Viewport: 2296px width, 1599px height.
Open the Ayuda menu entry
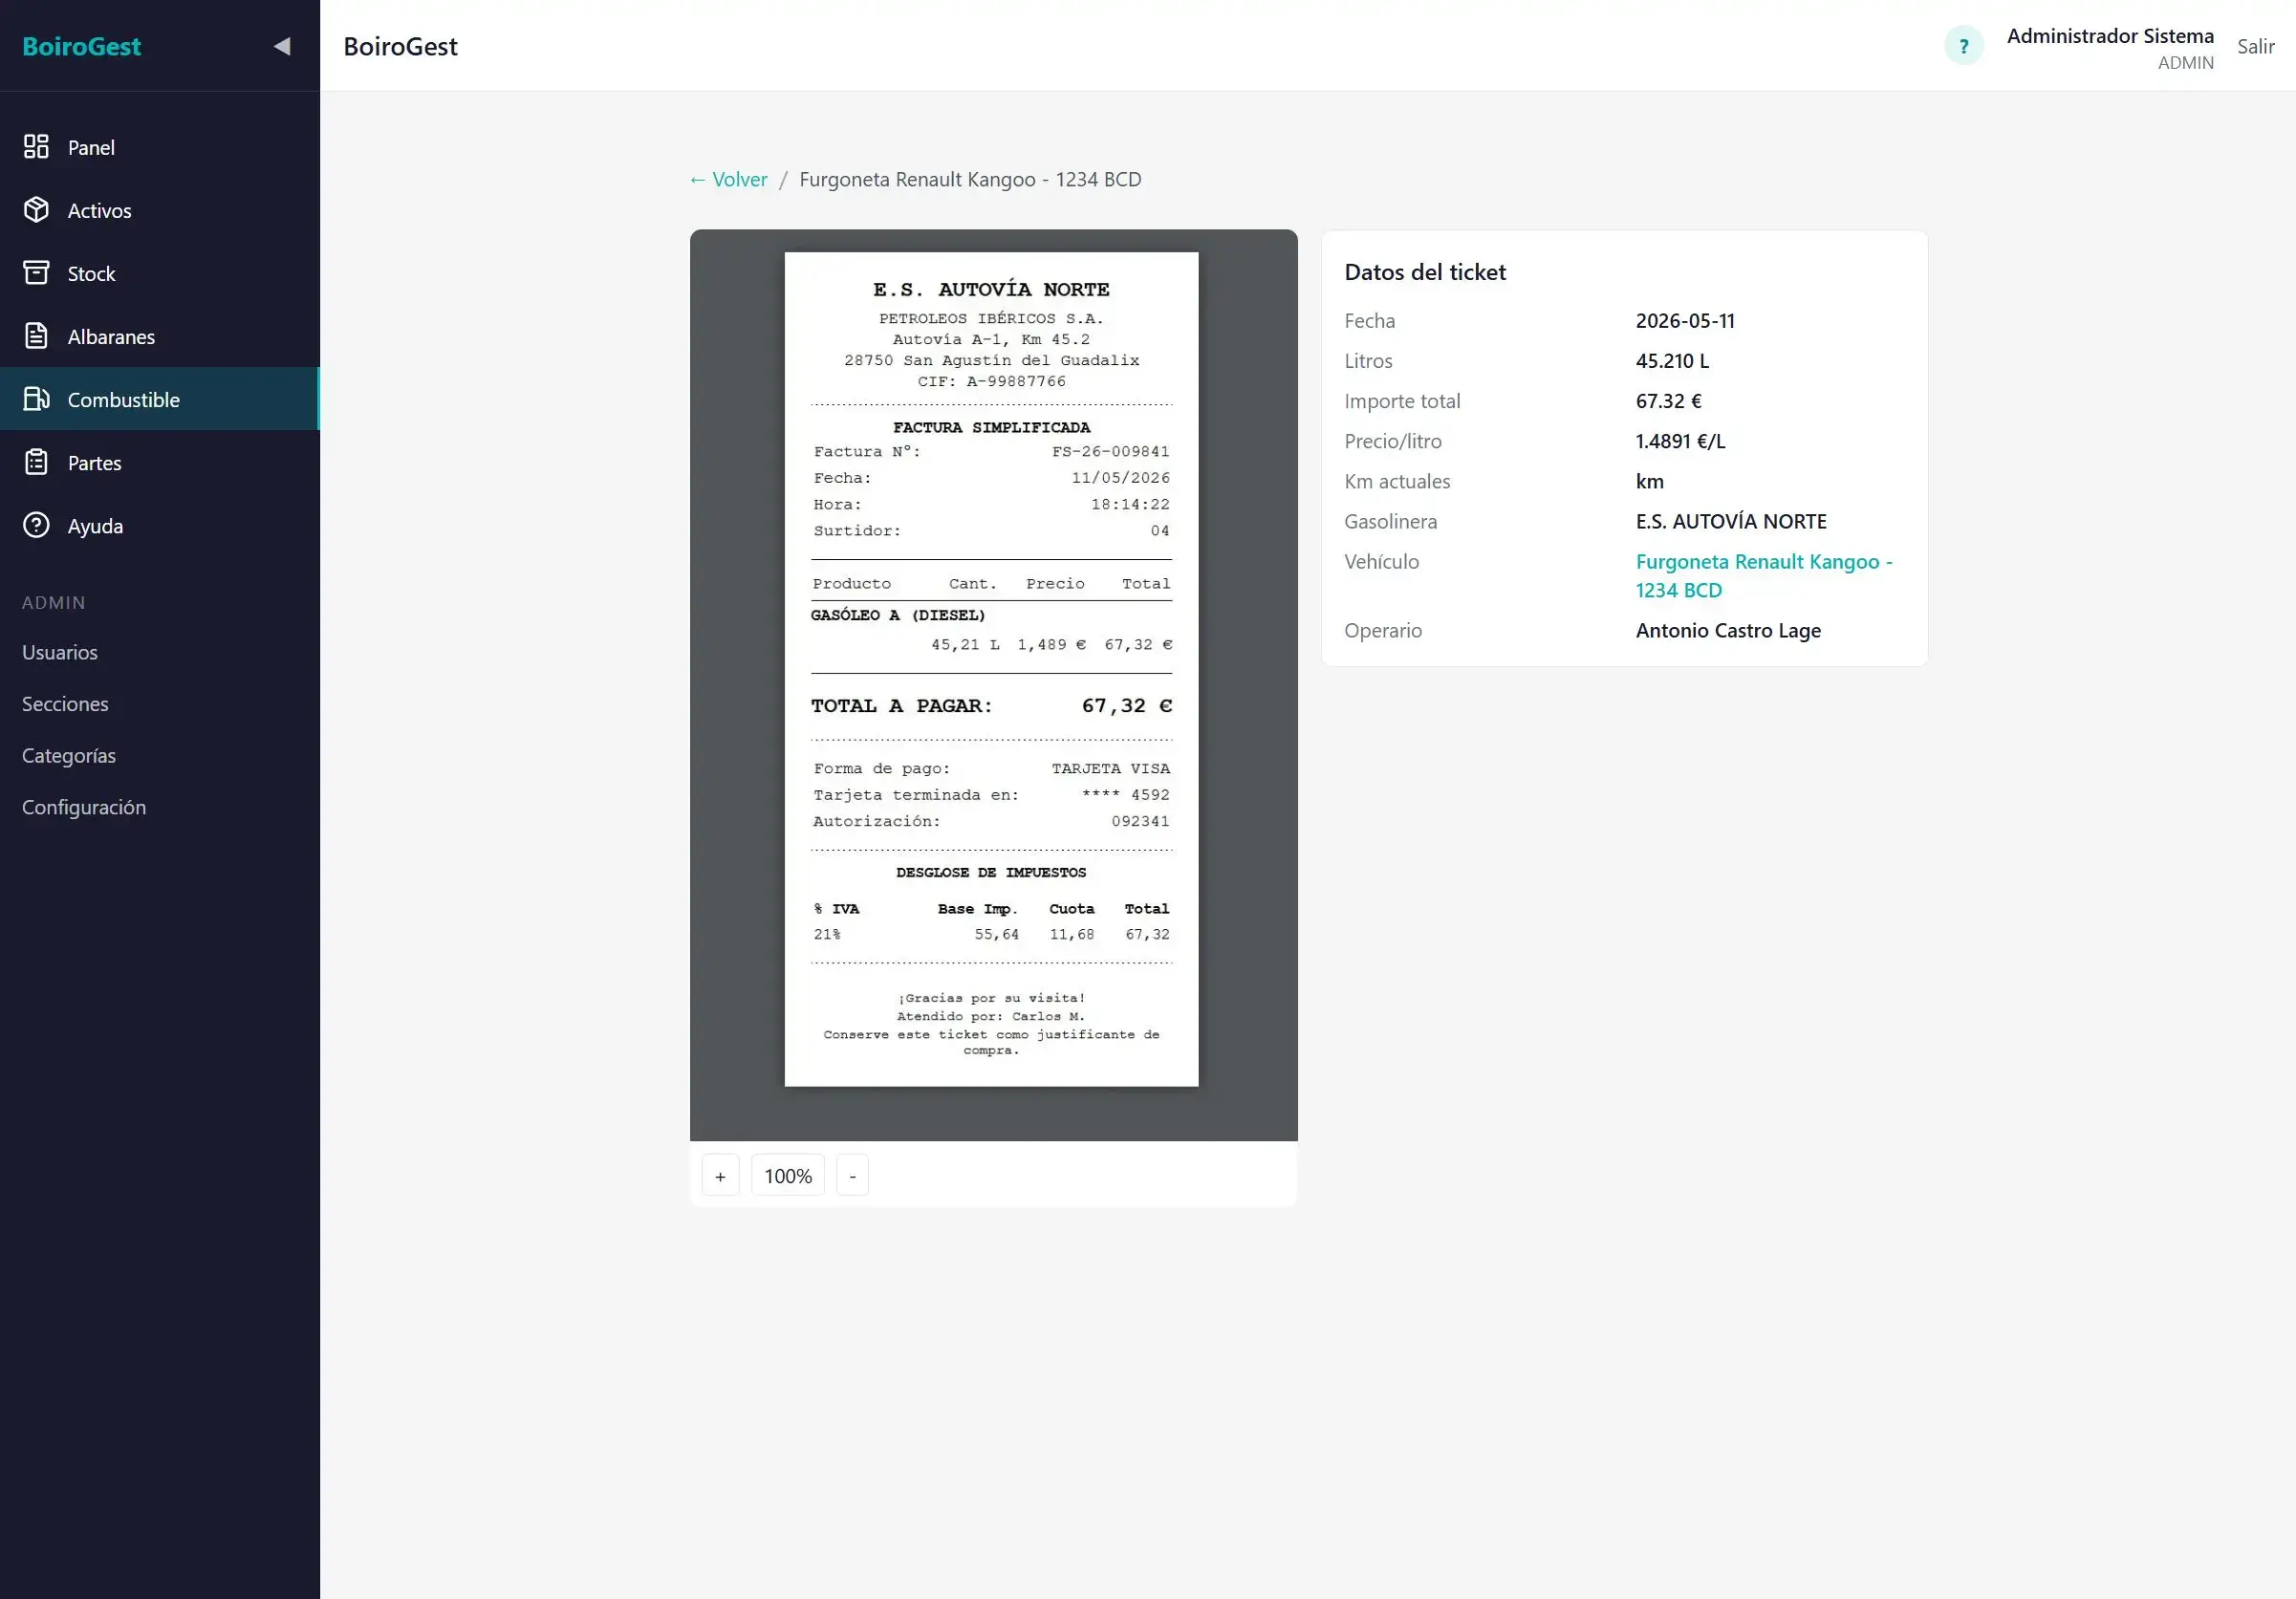tap(160, 525)
